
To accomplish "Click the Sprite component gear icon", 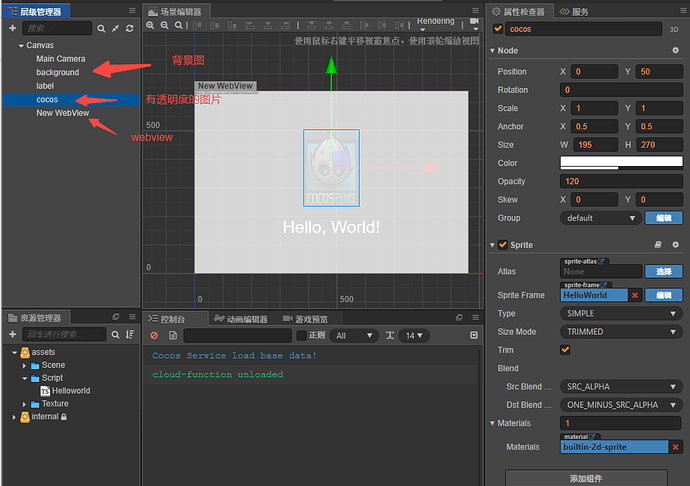I will point(675,245).
